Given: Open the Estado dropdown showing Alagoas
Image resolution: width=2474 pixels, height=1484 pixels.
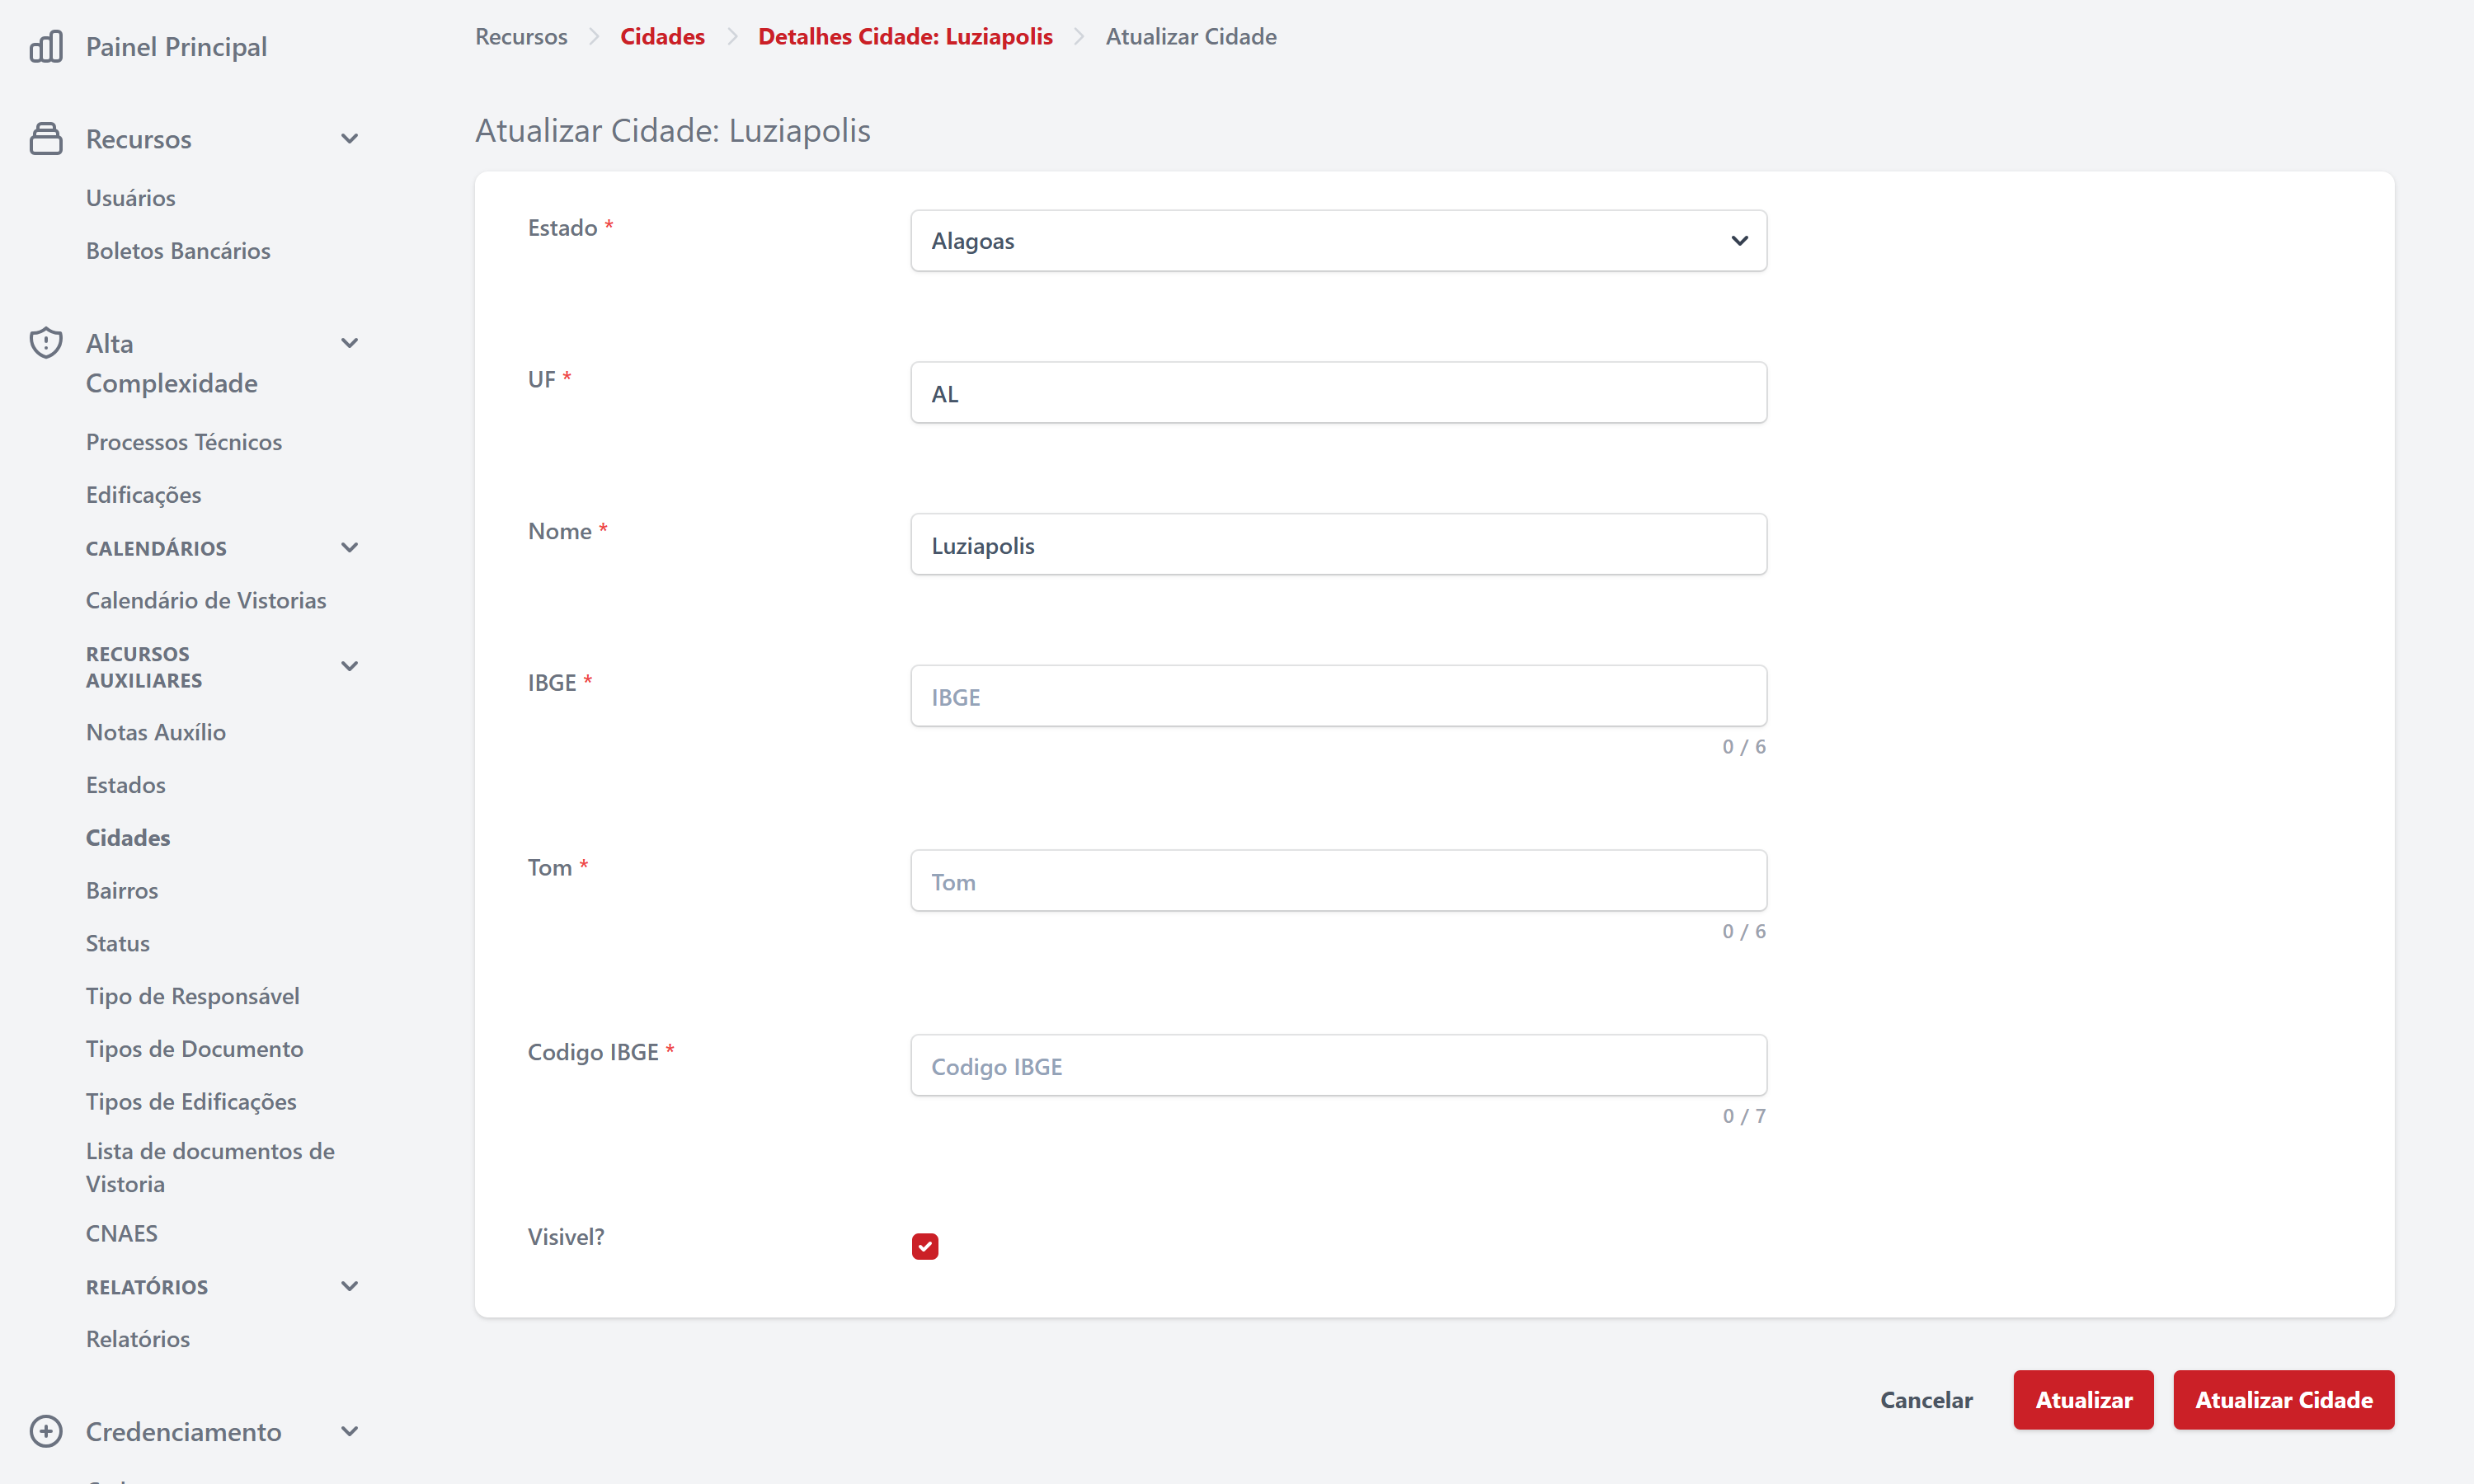Looking at the screenshot, I should (x=1337, y=241).
